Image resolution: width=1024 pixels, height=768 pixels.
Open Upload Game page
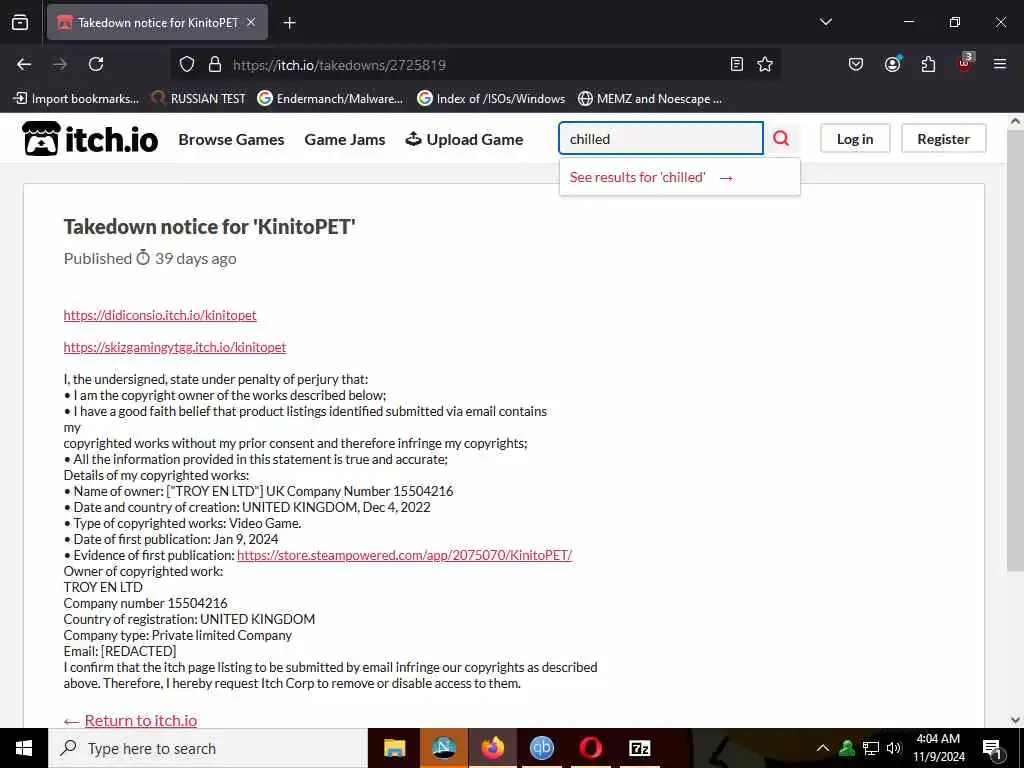464,139
